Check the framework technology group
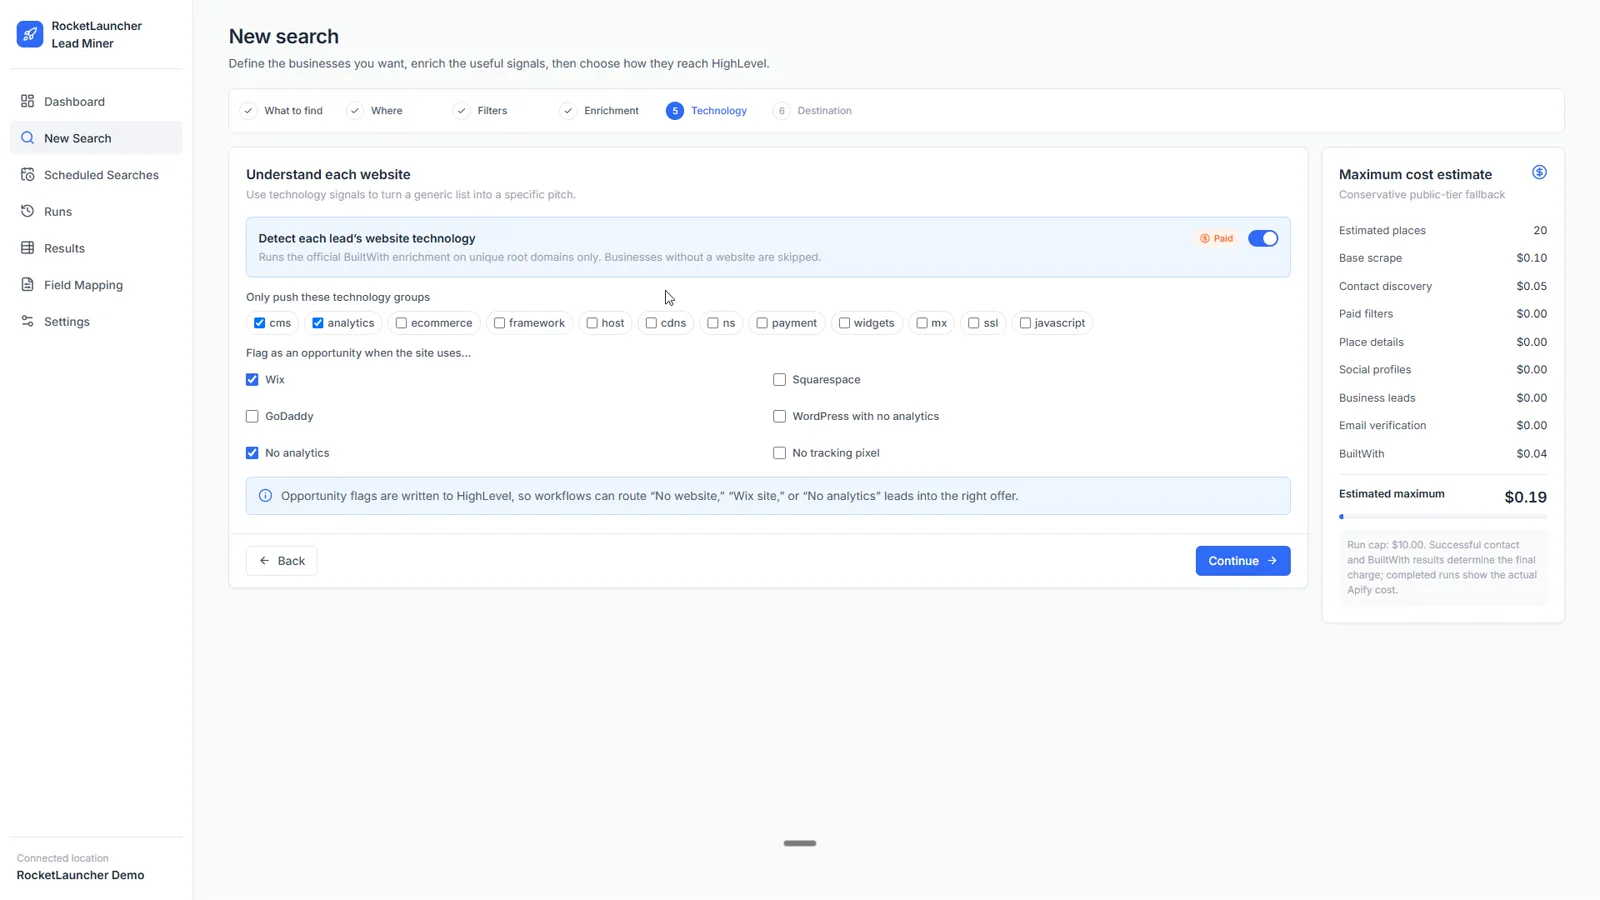 click(x=499, y=323)
